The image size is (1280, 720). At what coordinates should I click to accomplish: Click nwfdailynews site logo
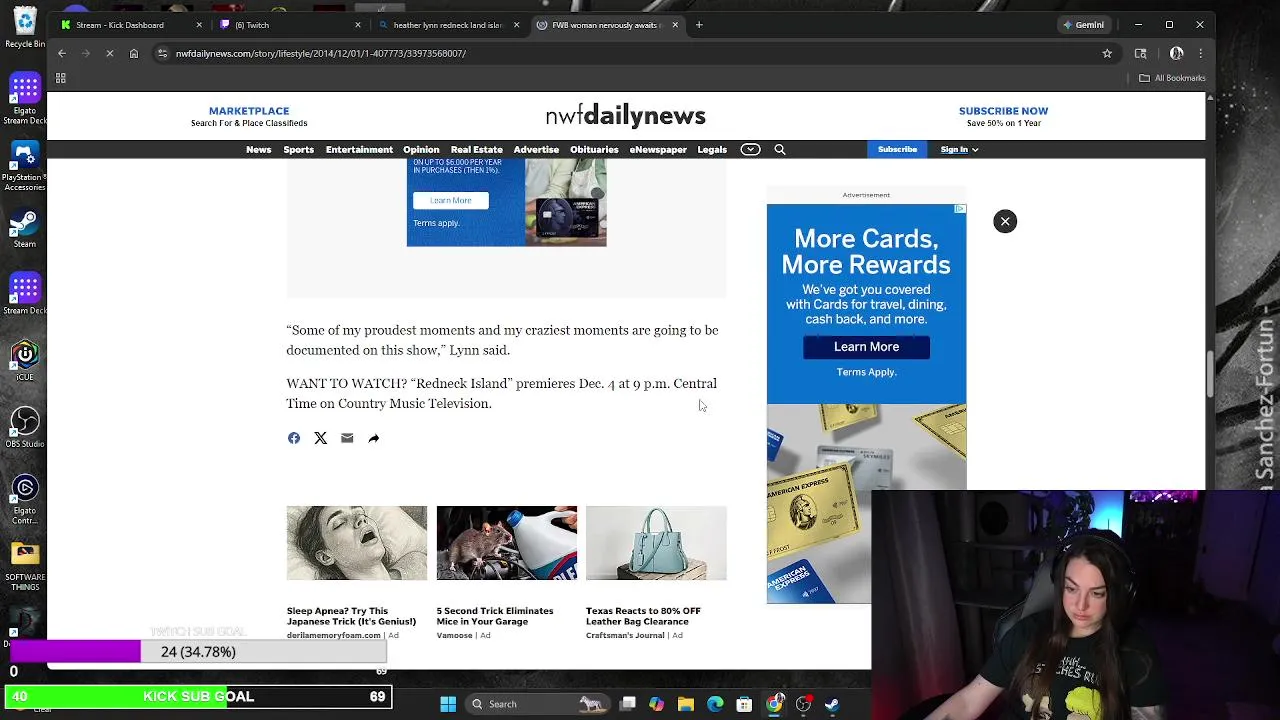626,116
